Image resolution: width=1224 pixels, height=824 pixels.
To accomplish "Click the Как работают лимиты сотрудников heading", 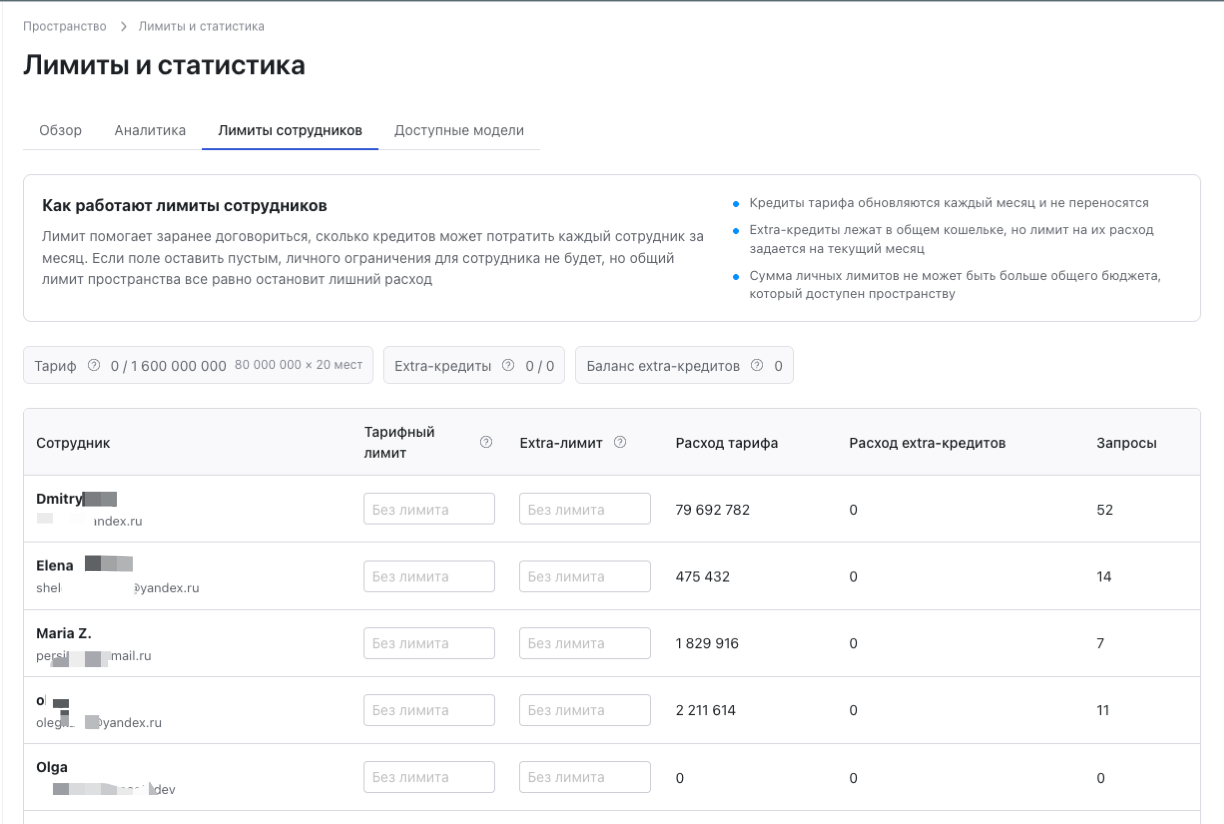I will (185, 206).
